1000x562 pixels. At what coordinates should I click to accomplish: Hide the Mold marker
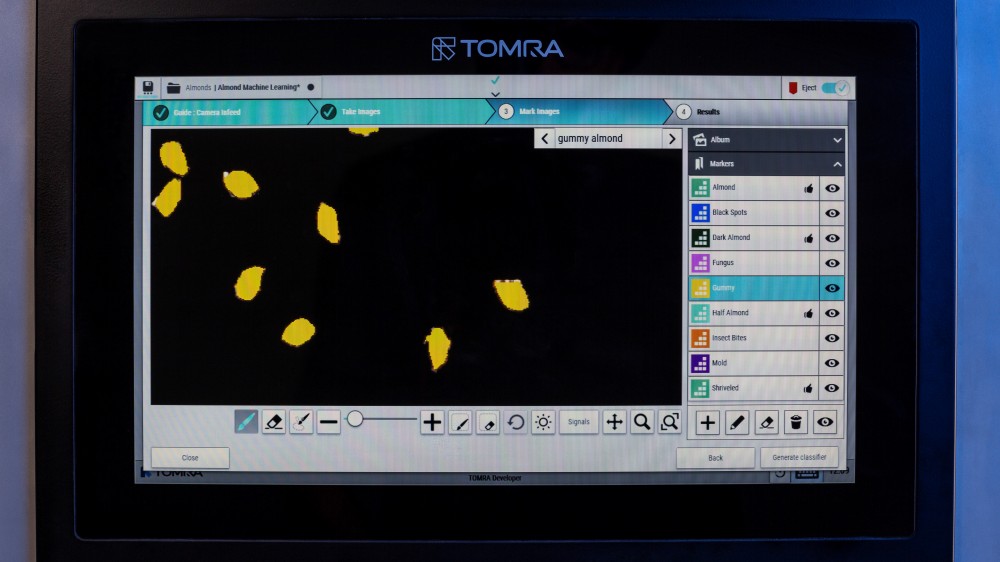coord(832,363)
